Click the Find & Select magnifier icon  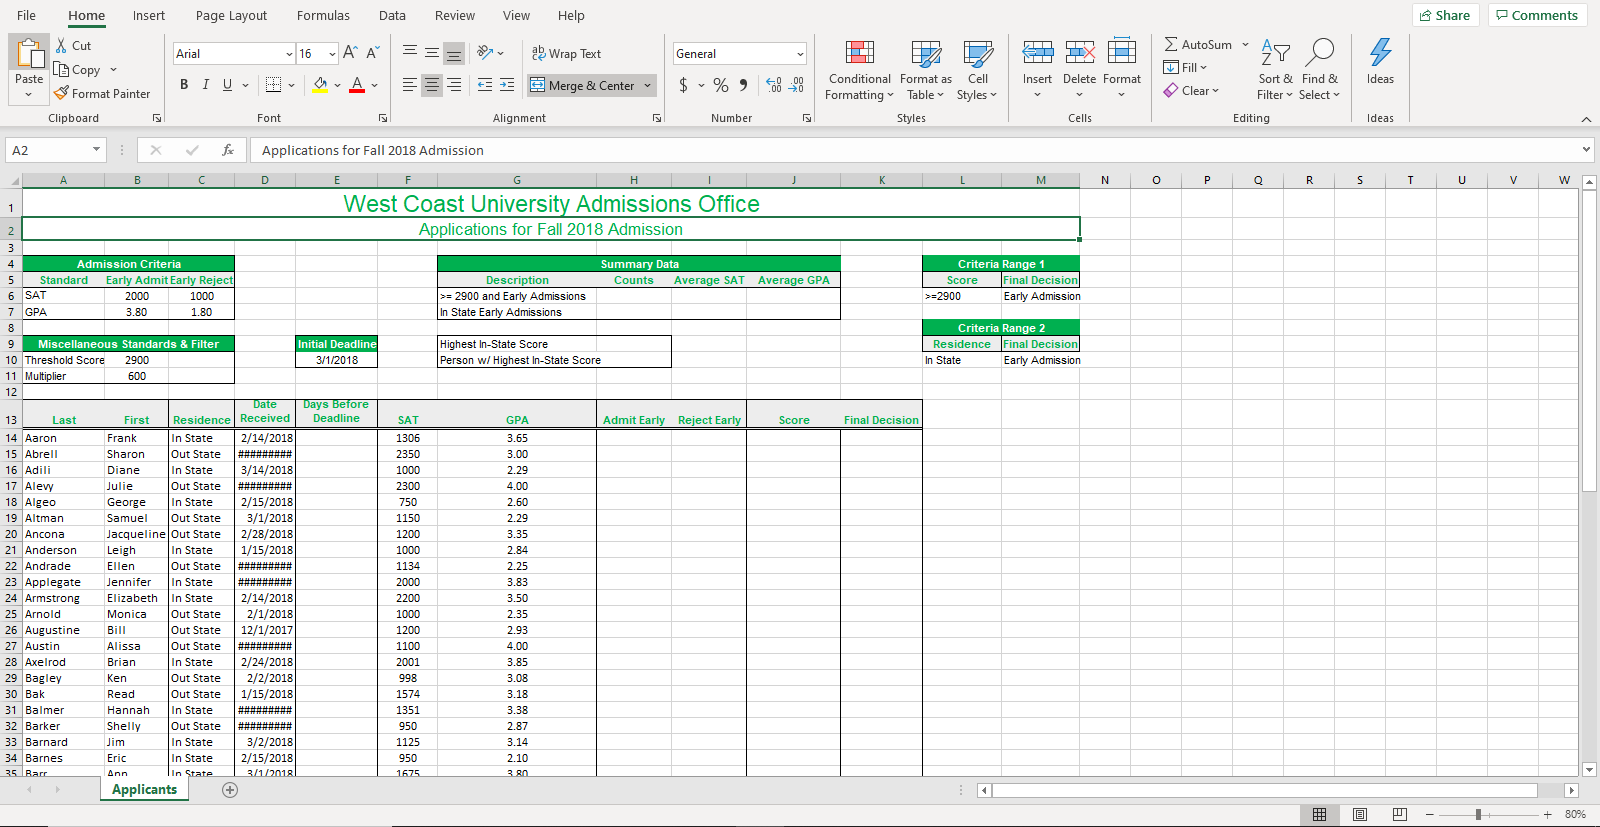[1320, 53]
